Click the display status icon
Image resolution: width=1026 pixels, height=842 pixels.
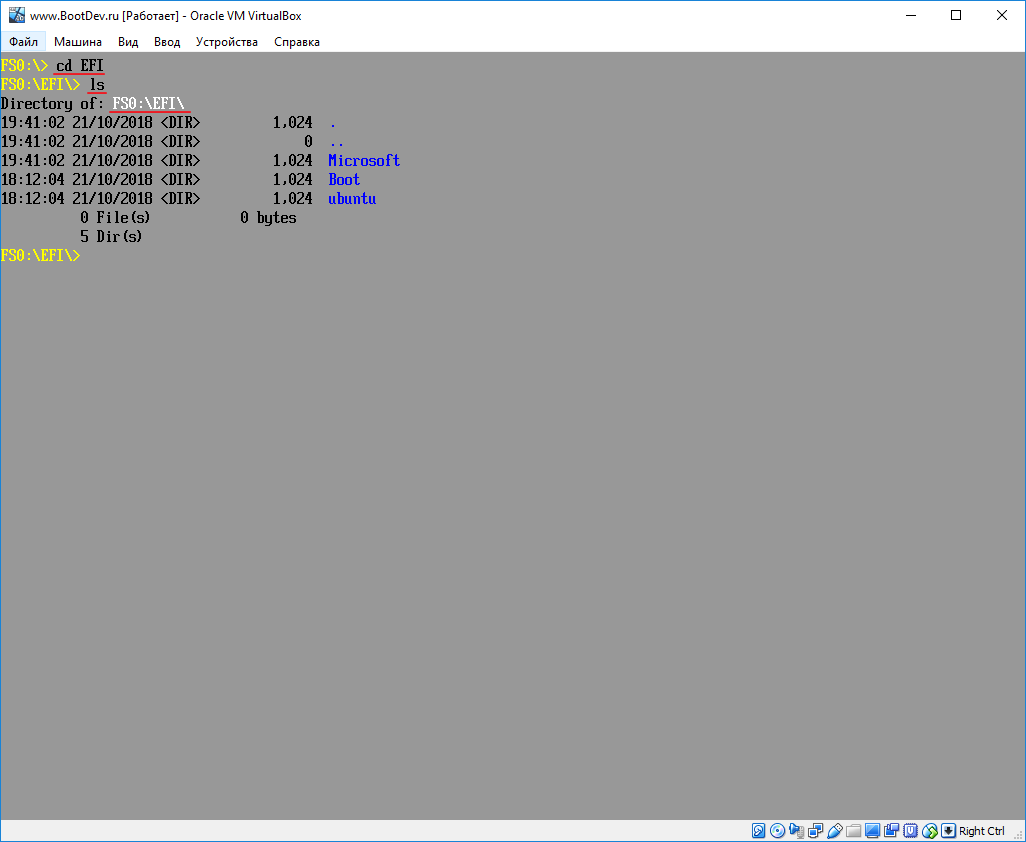pyautogui.click(x=872, y=831)
